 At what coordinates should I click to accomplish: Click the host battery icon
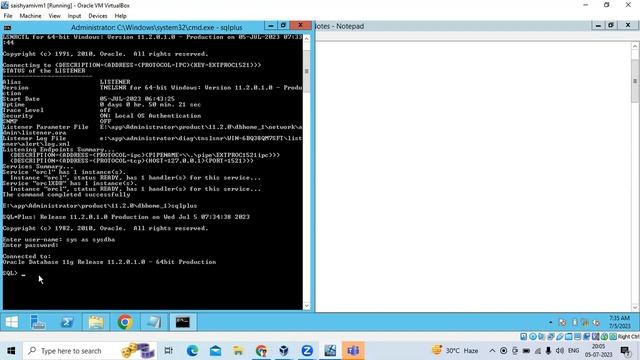click(x=526, y=351)
